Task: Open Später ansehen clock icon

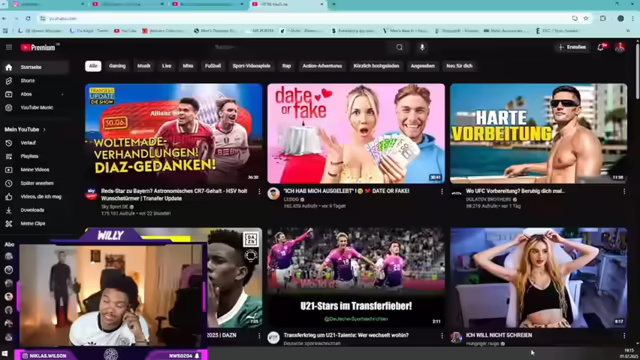Action: point(9,183)
